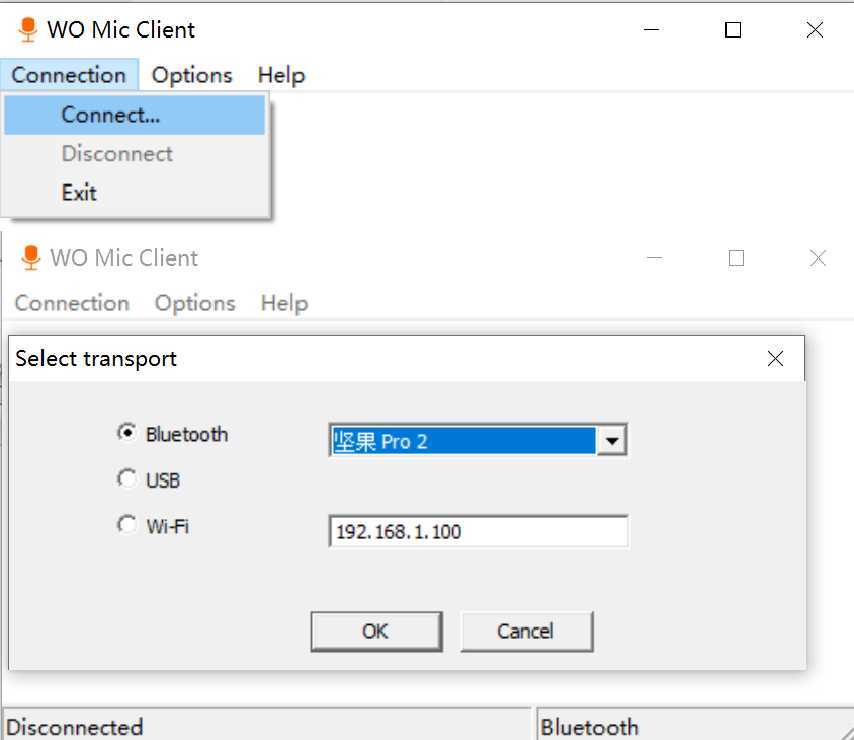Select Exit from the Connection menu
The image size is (854, 740).
[79, 192]
